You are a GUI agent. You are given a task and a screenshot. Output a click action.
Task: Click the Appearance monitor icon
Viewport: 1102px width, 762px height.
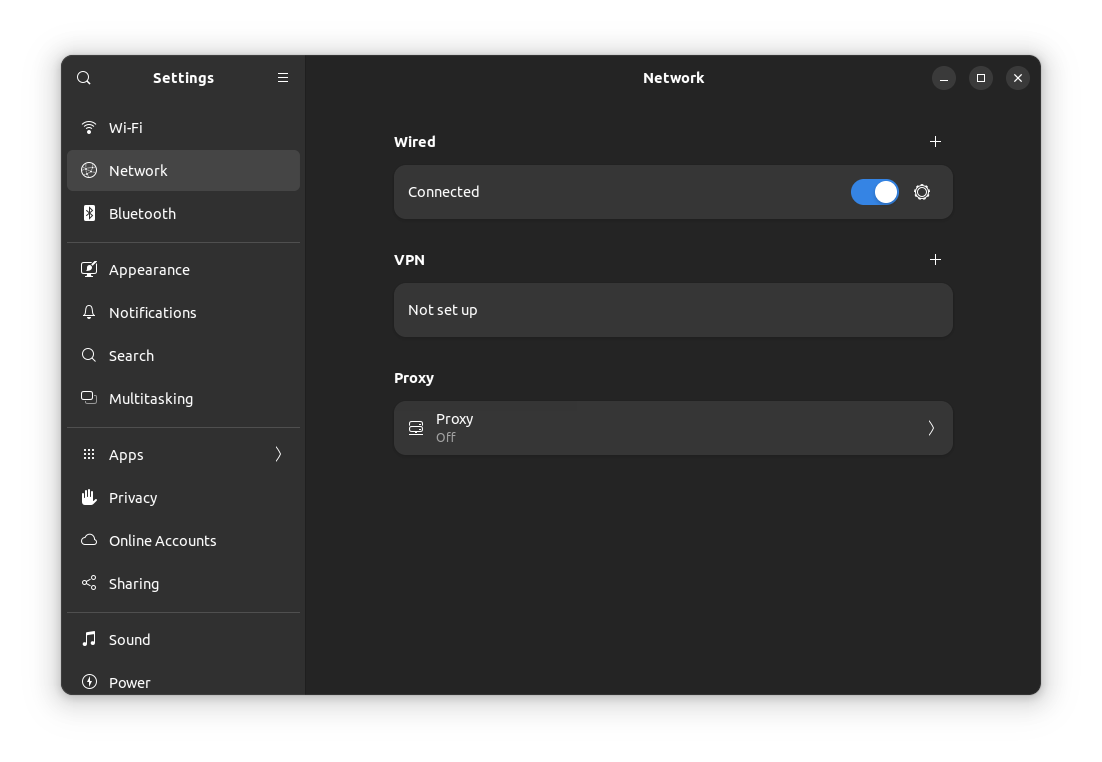pos(89,269)
